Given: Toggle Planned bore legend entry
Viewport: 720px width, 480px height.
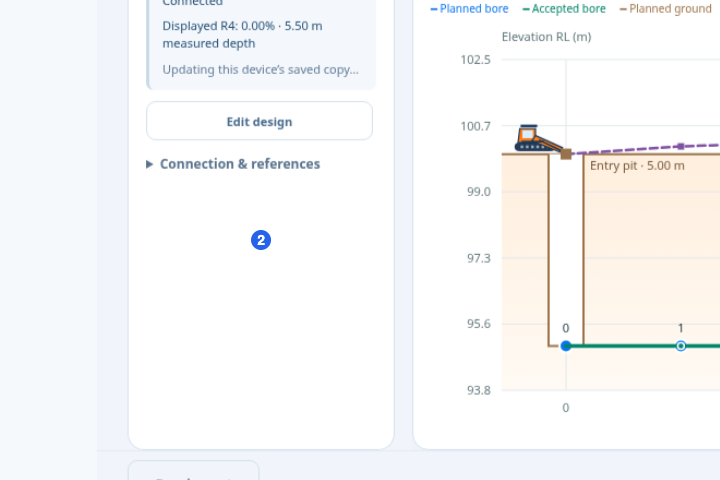Looking at the screenshot, I should pyautogui.click(x=469, y=9).
